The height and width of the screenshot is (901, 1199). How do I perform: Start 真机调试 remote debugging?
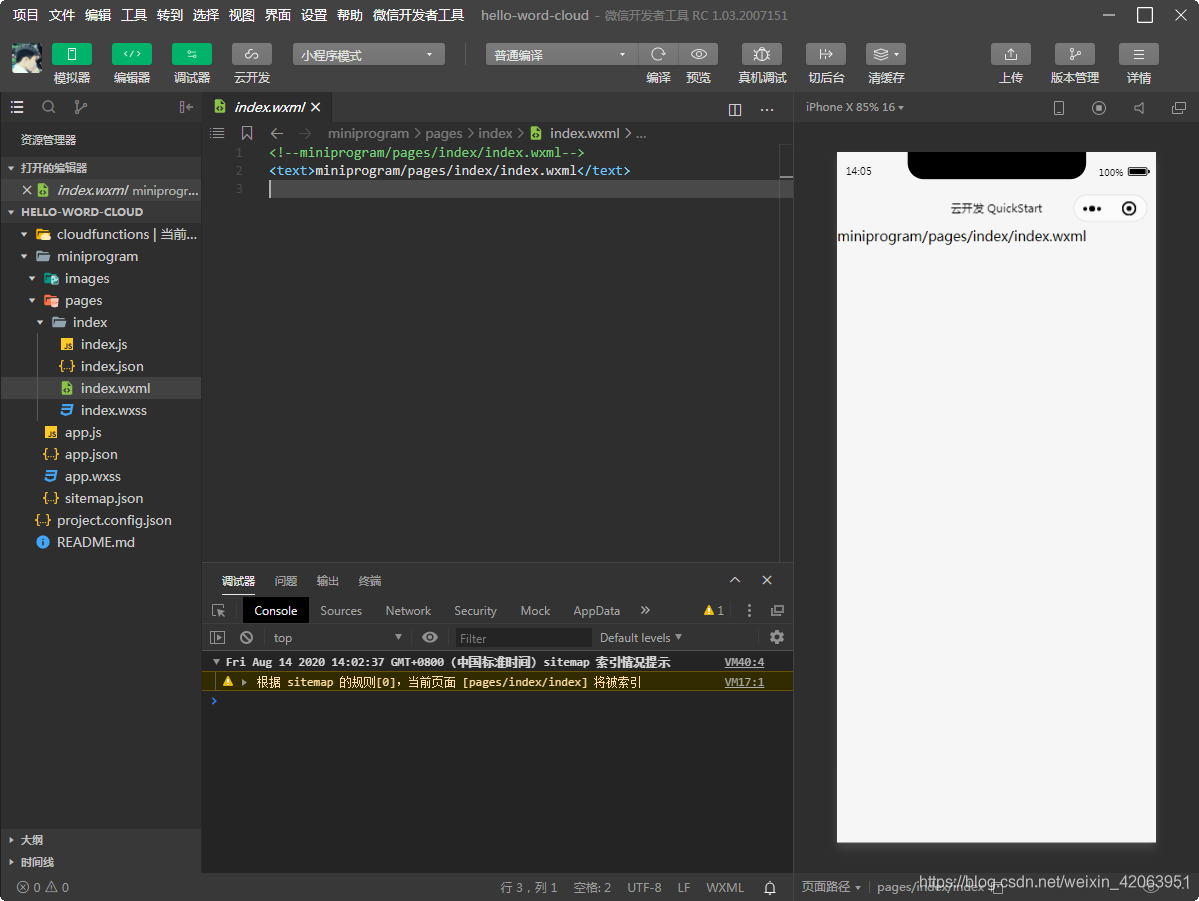pyautogui.click(x=762, y=54)
